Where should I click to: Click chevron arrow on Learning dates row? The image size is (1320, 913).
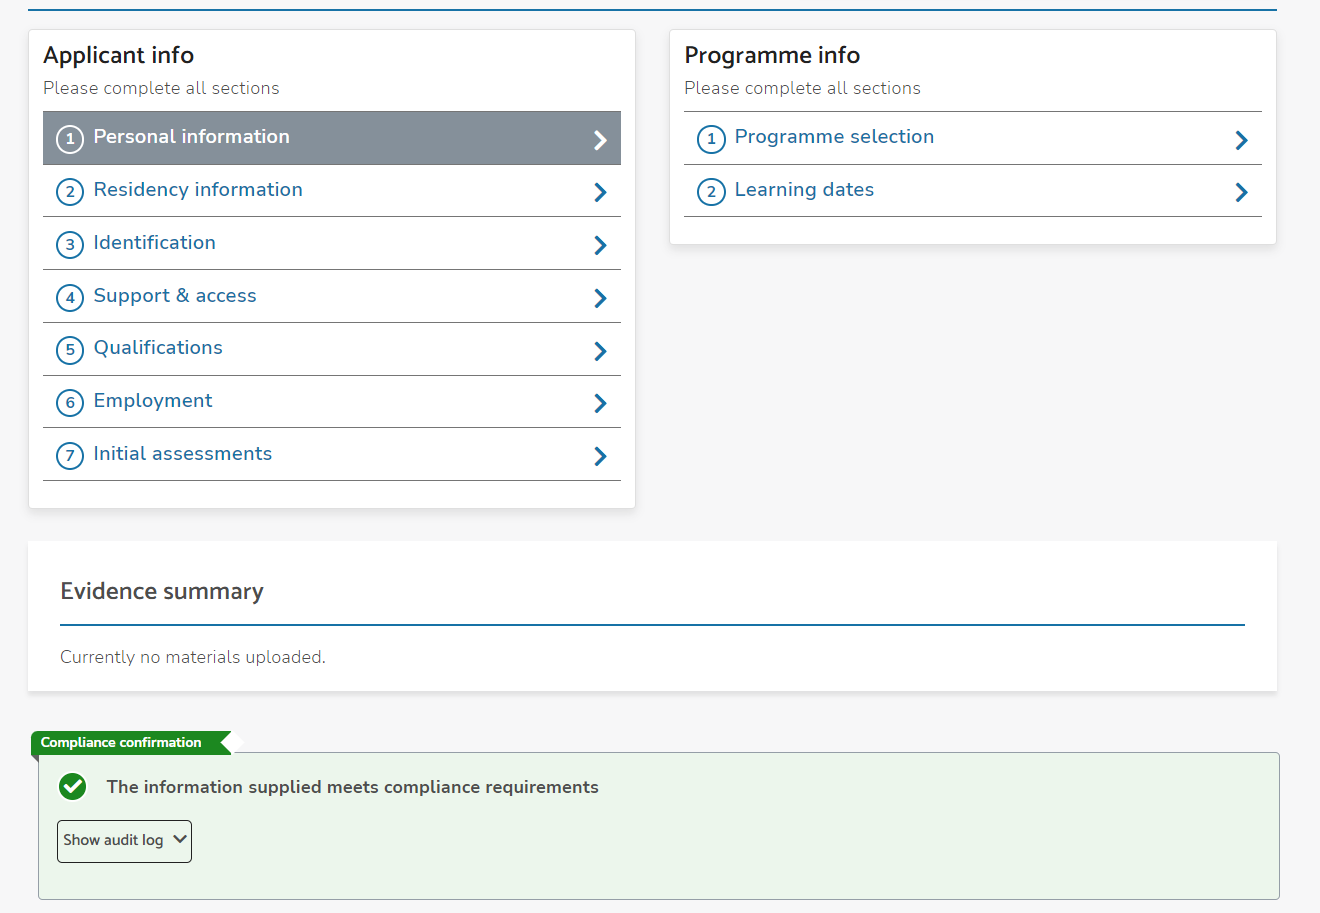[x=1241, y=192]
